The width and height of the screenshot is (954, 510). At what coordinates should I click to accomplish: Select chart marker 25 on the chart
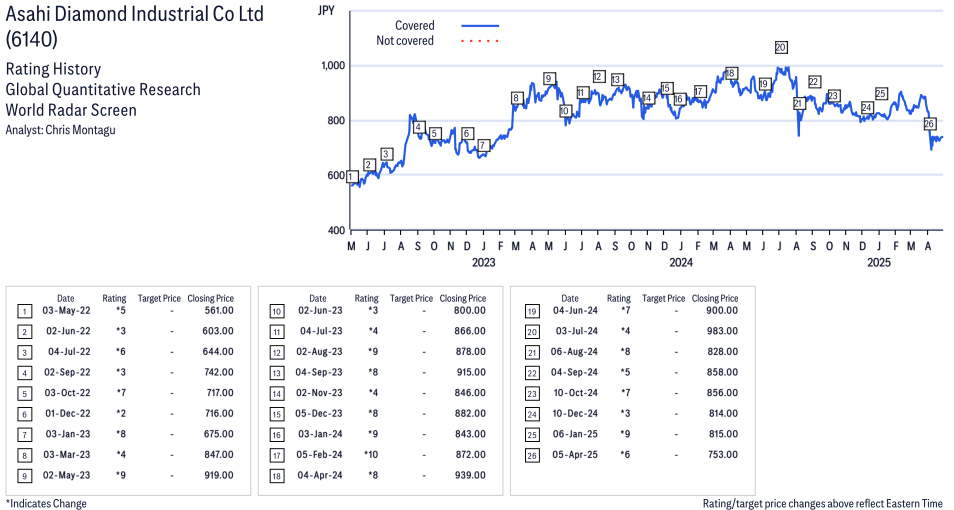coord(880,94)
